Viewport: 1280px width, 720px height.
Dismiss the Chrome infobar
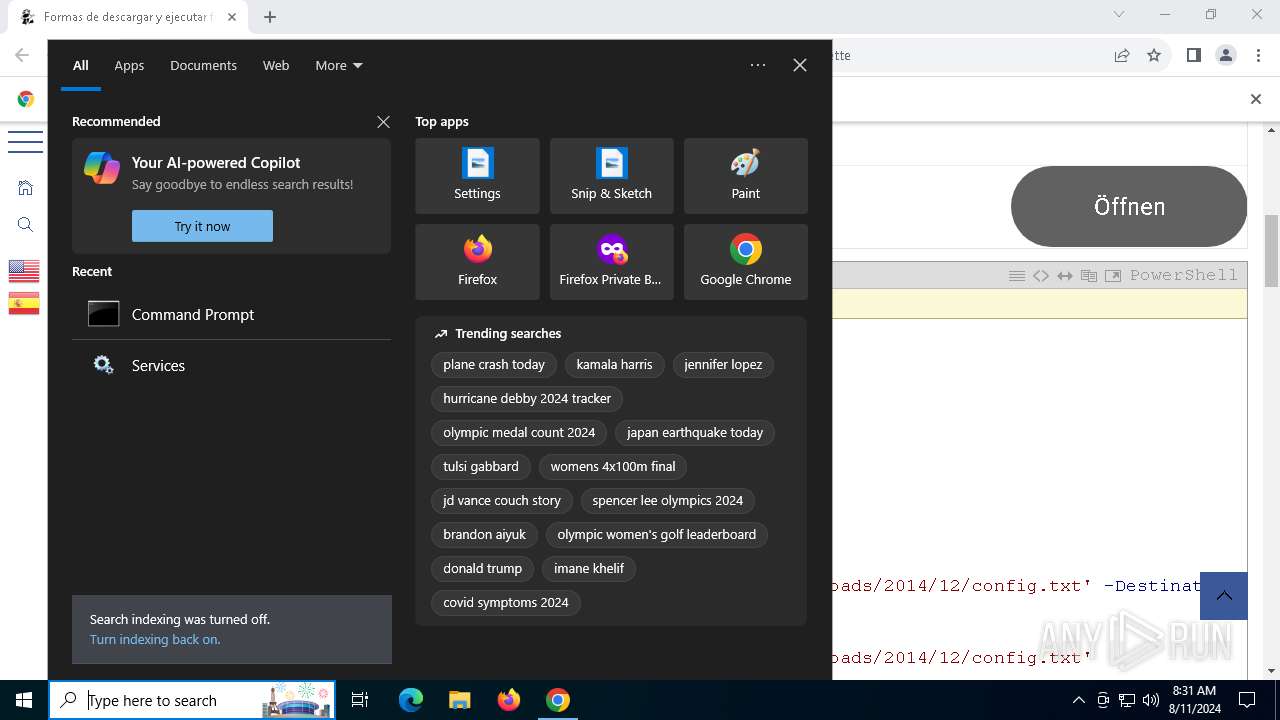point(1256,99)
